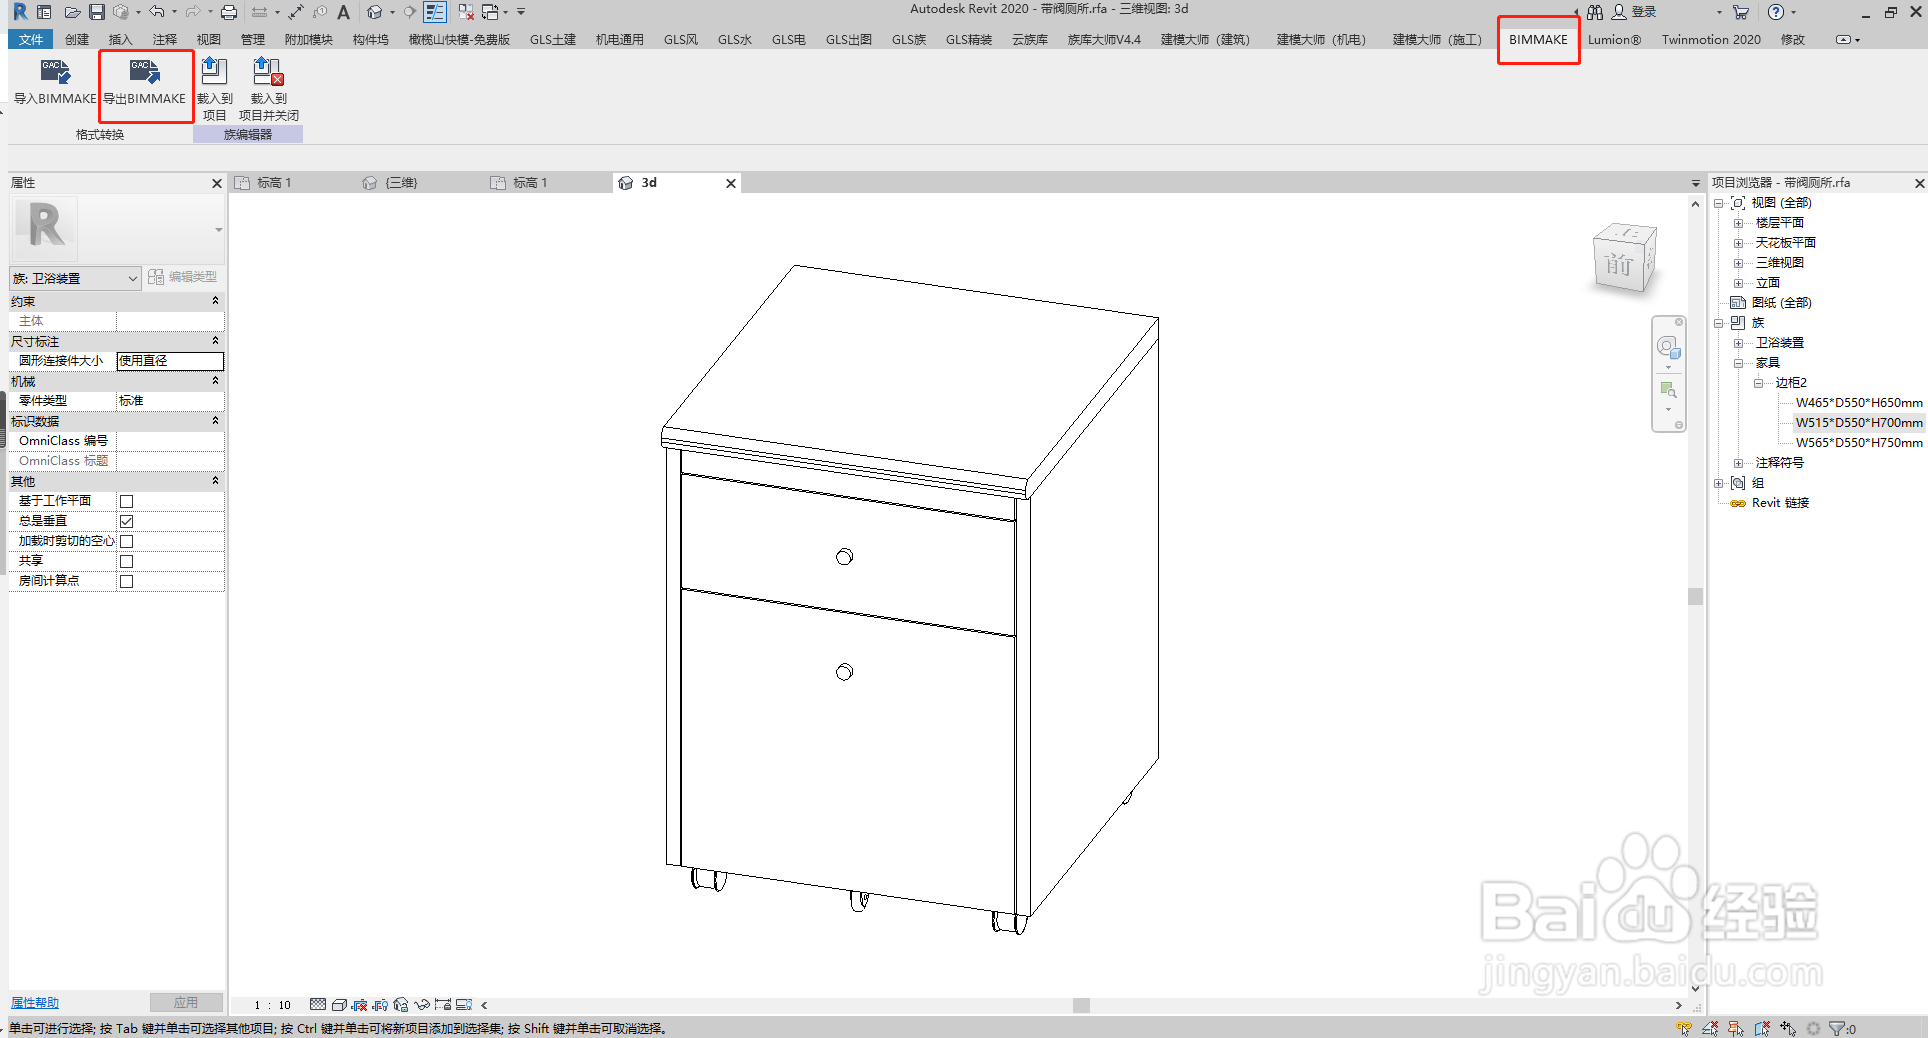
Task: Click the Switch Windows icon
Action: 490,12
